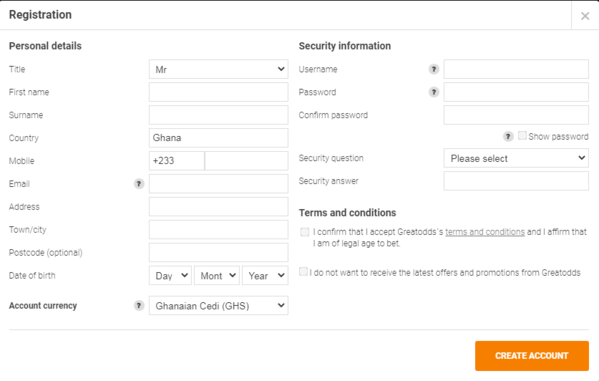
Task: Focus the Username text field
Action: [x=516, y=69]
